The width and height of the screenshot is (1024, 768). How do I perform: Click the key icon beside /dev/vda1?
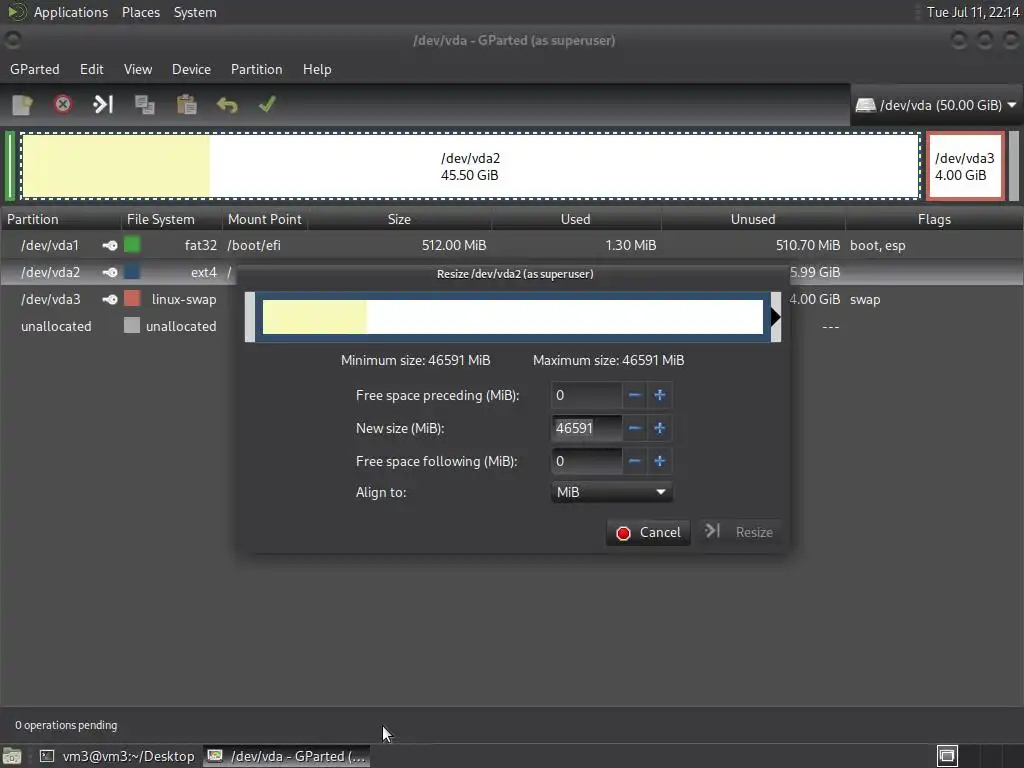110,246
